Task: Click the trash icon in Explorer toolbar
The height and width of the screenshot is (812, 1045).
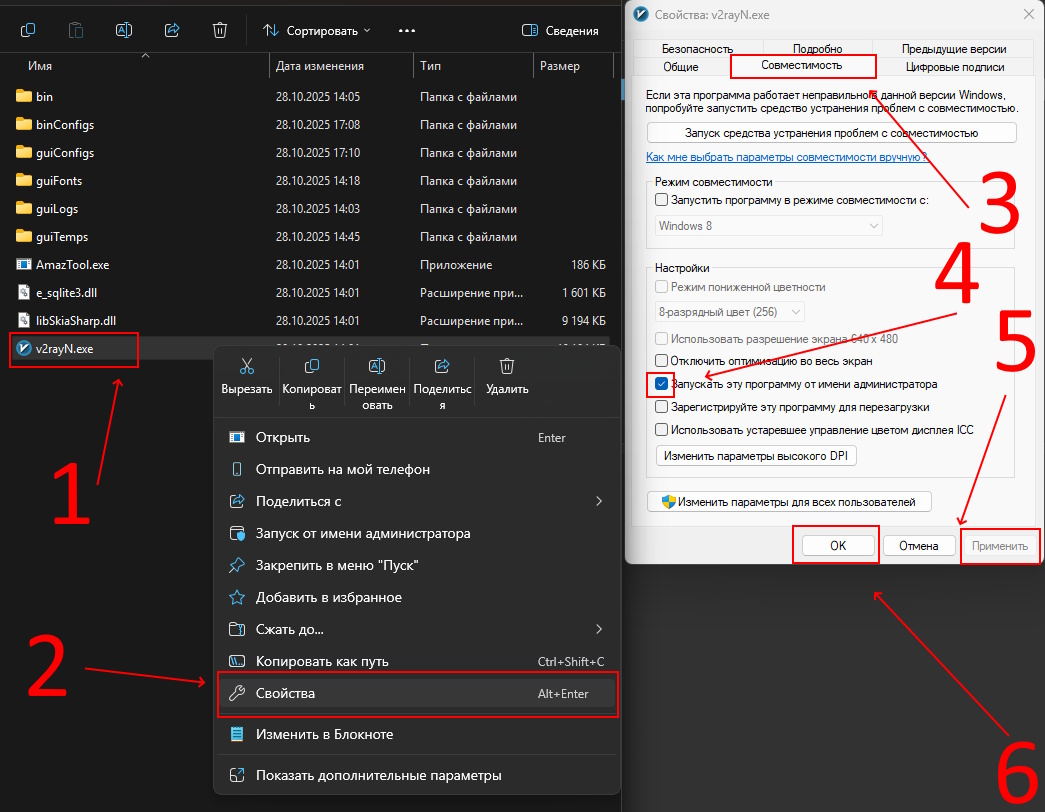Action: [x=220, y=30]
